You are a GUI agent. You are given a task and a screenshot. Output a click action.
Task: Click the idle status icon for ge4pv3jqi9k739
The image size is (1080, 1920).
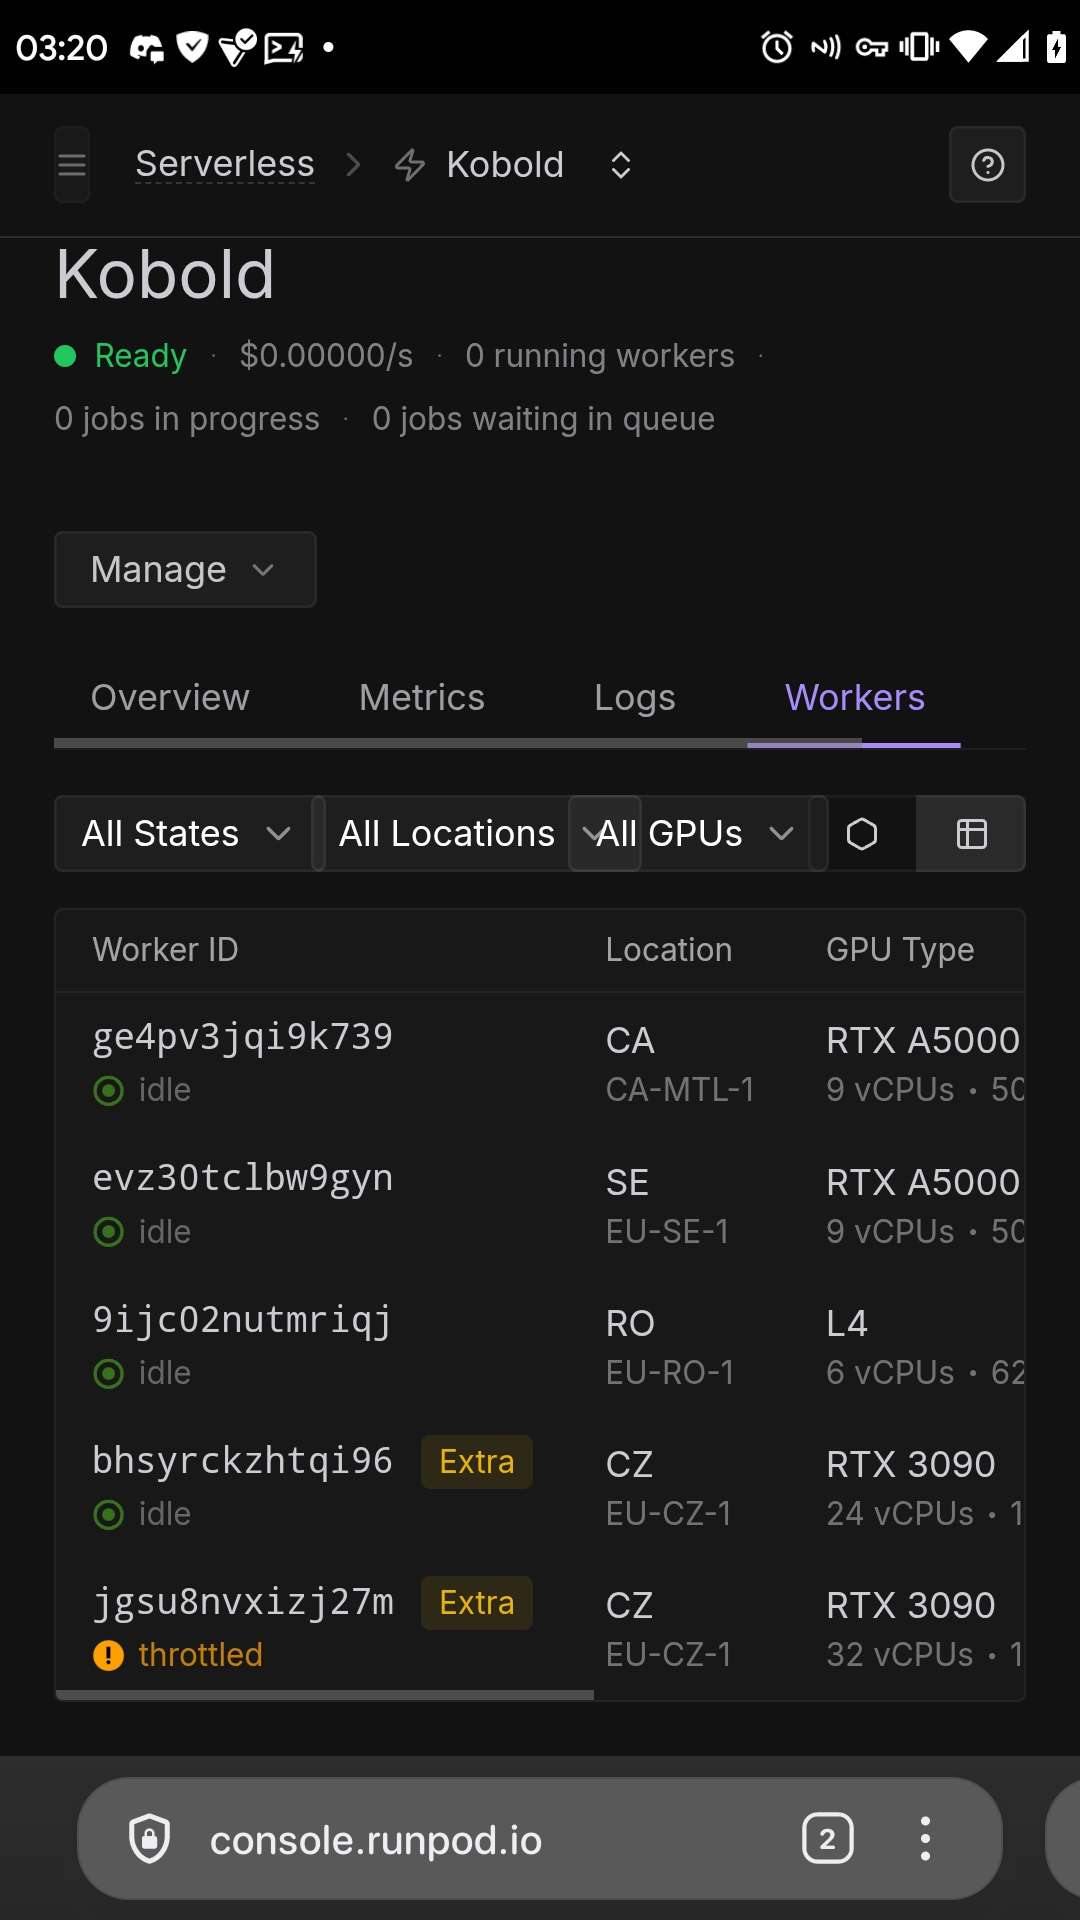[108, 1090]
